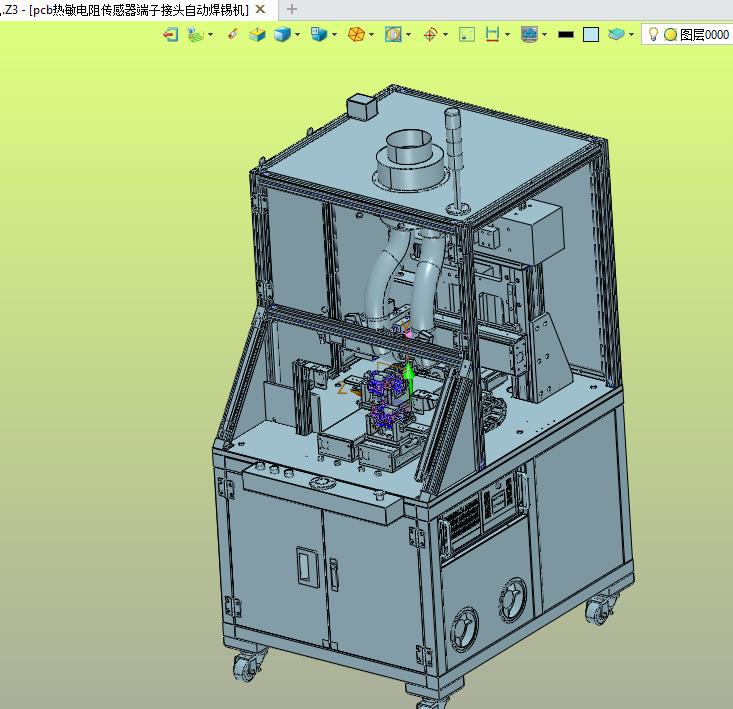
Task: Click the orange polyhedron mesh icon
Action: [x=356, y=35]
